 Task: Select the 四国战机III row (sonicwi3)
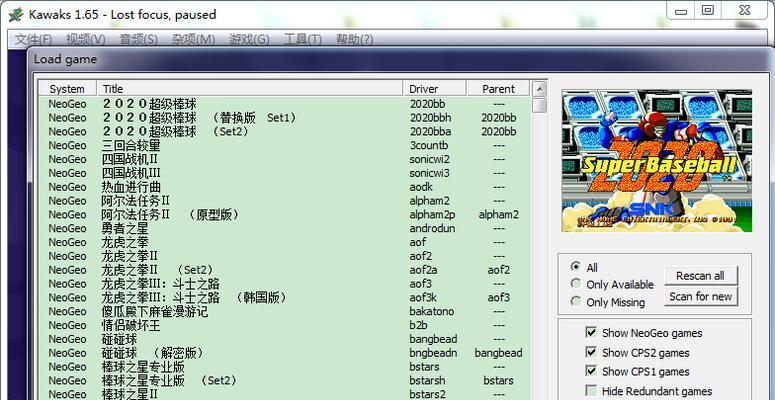[284, 173]
